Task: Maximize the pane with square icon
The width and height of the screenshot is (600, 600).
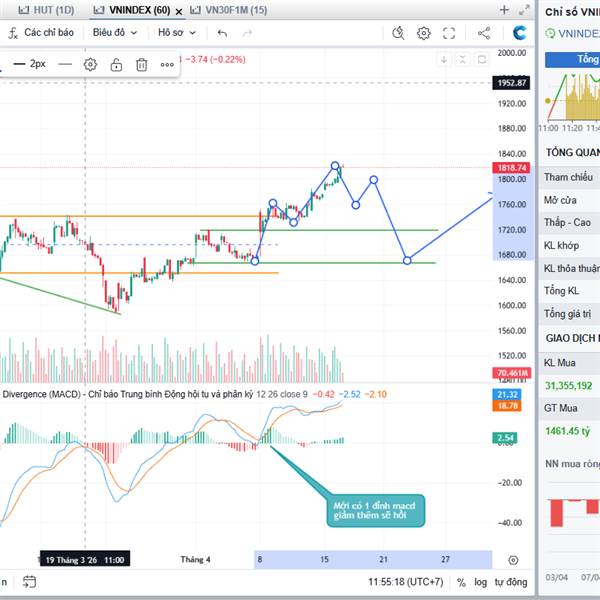Action: coord(482,60)
